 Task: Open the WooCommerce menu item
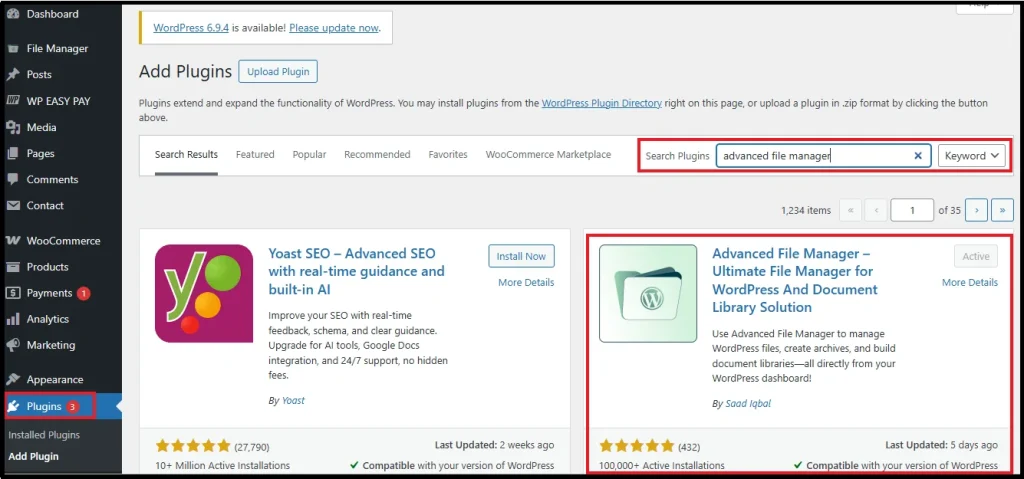[61, 240]
